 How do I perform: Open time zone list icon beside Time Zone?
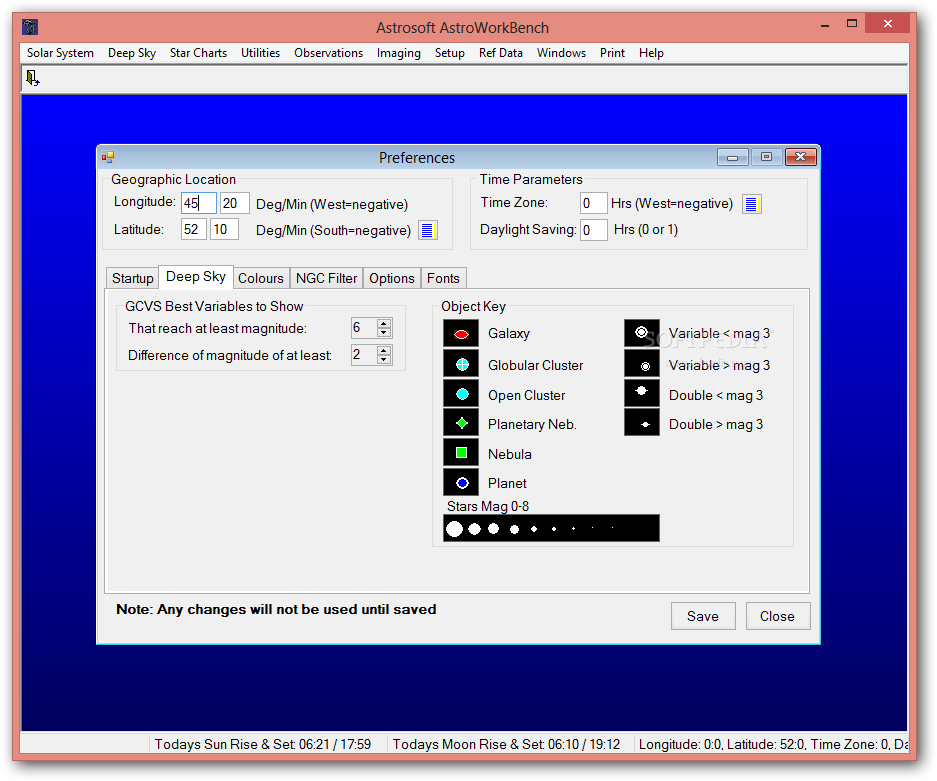(x=752, y=204)
